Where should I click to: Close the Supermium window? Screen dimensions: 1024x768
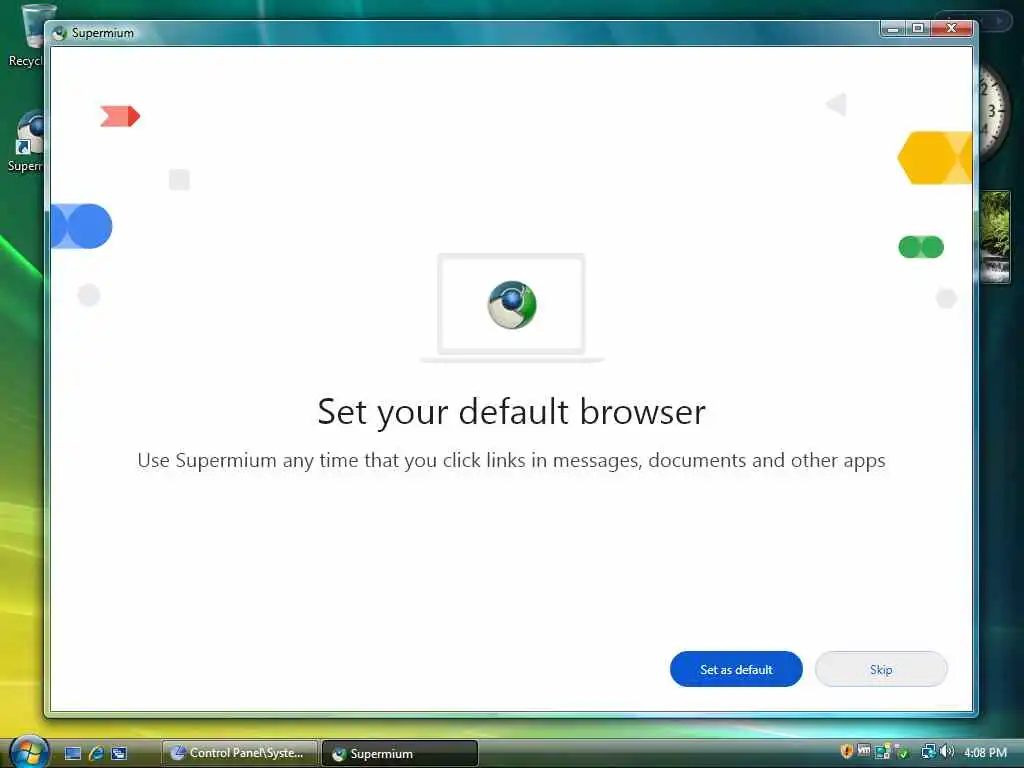952,29
